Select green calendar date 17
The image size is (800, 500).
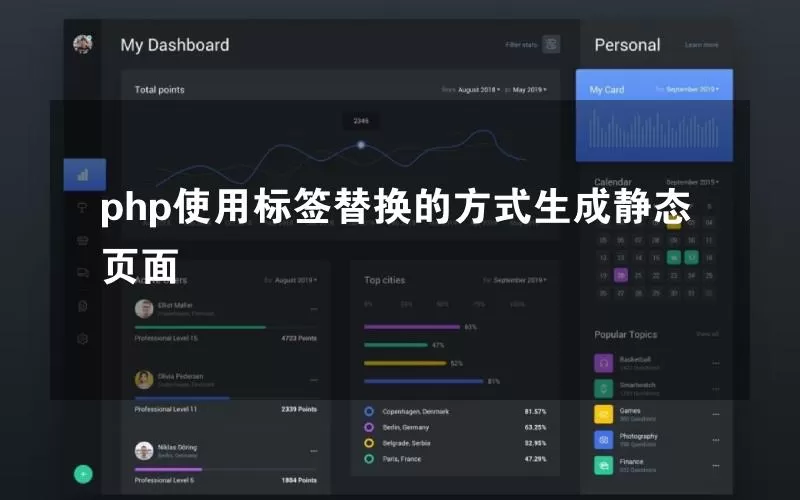691,258
